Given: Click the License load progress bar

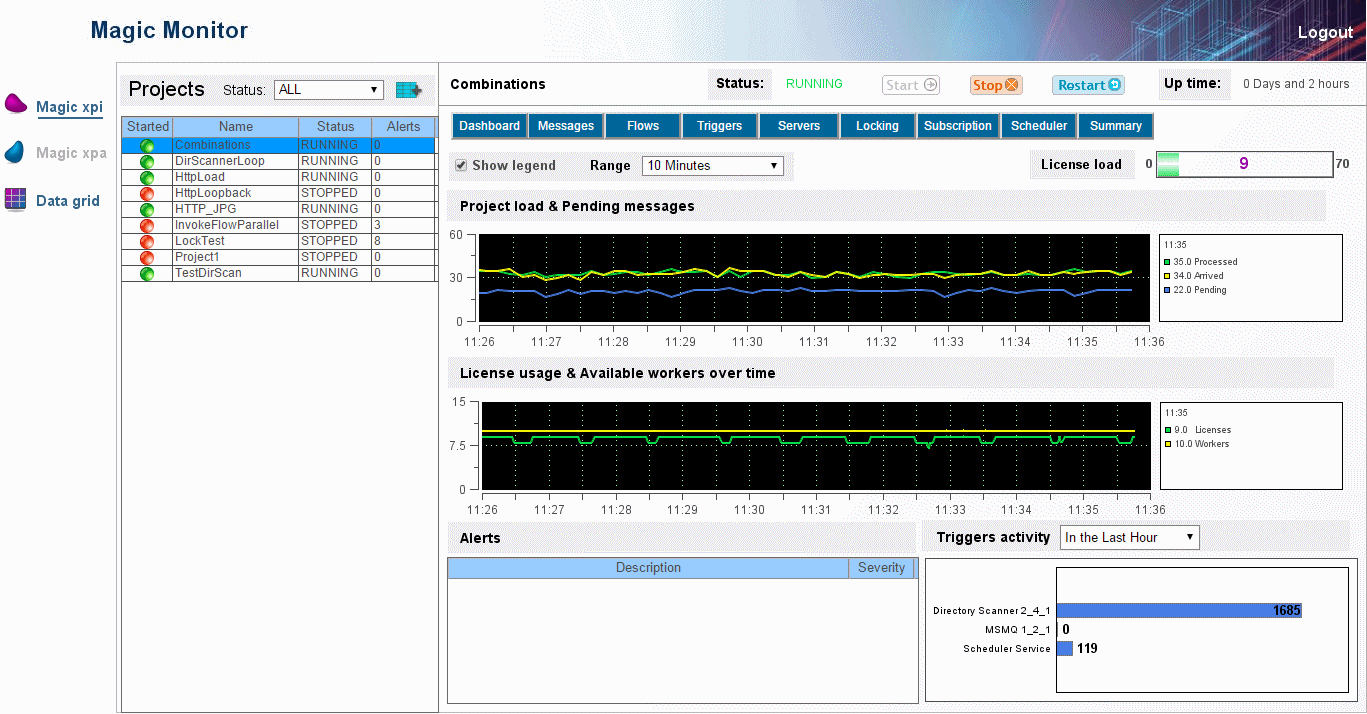Looking at the screenshot, I should click(x=1244, y=164).
